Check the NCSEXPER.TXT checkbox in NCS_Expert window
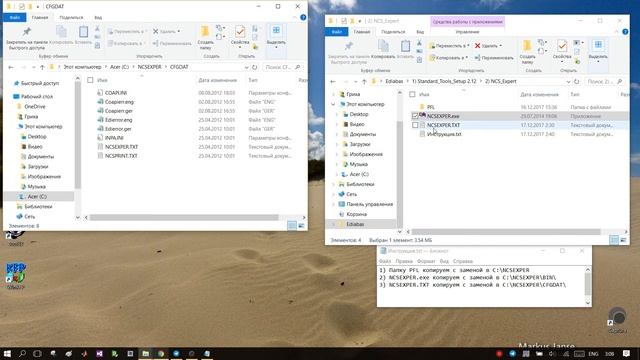Viewport: 640px width, 360px height. 415,125
